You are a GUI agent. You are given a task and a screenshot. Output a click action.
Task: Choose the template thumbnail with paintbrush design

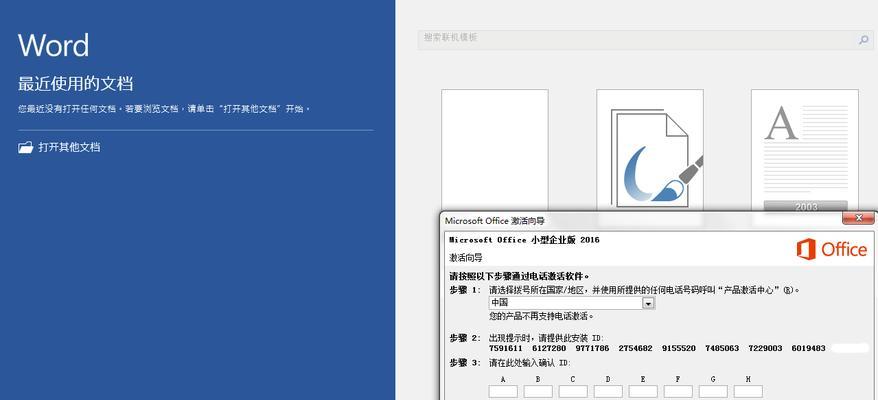pos(650,150)
